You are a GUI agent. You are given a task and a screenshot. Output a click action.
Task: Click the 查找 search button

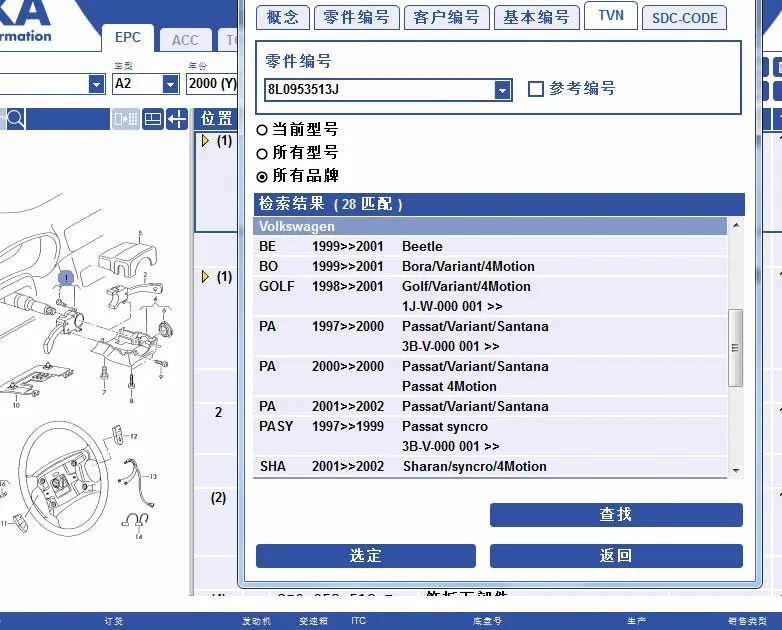click(616, 515)
